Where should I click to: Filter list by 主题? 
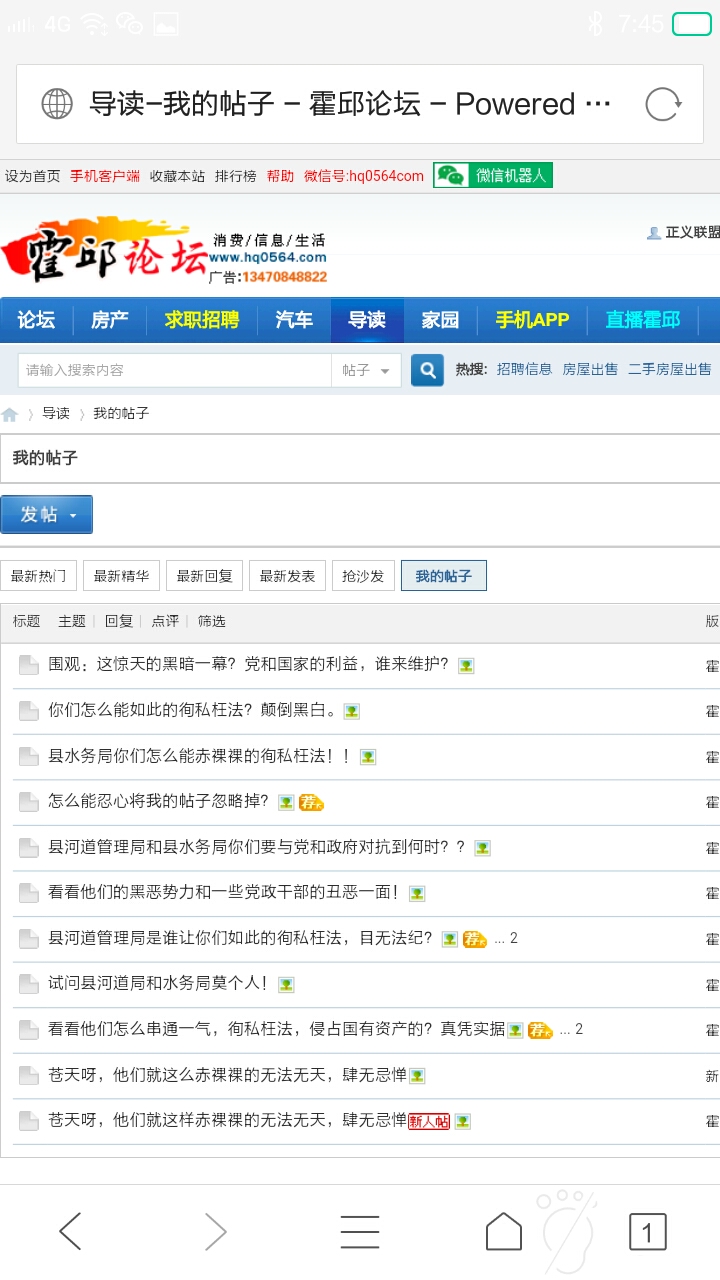(72, 621)
